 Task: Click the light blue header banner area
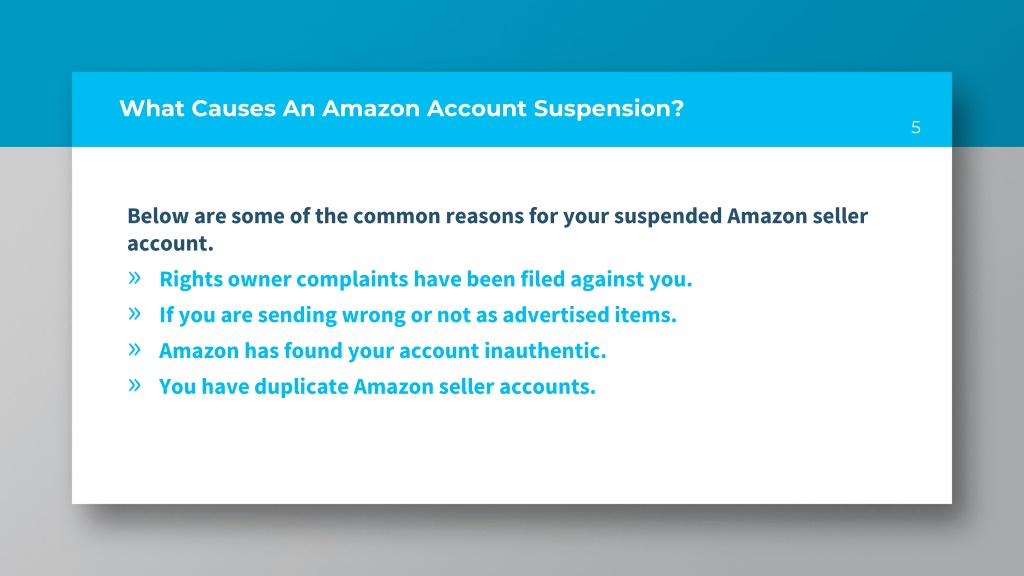[x=511, y=109]
